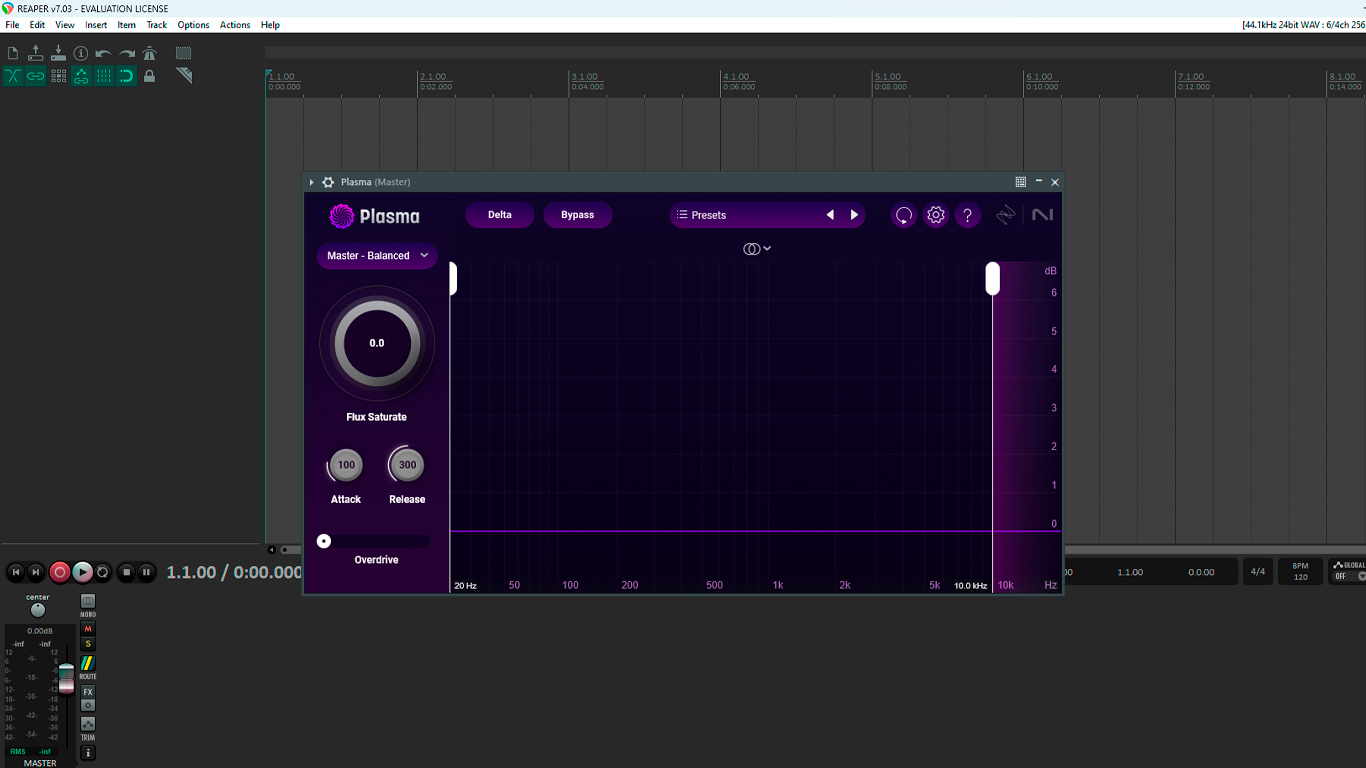The width and height of the screenshot is (1366, 768).
Task: Click the red Record button
Action: [60, 572]
